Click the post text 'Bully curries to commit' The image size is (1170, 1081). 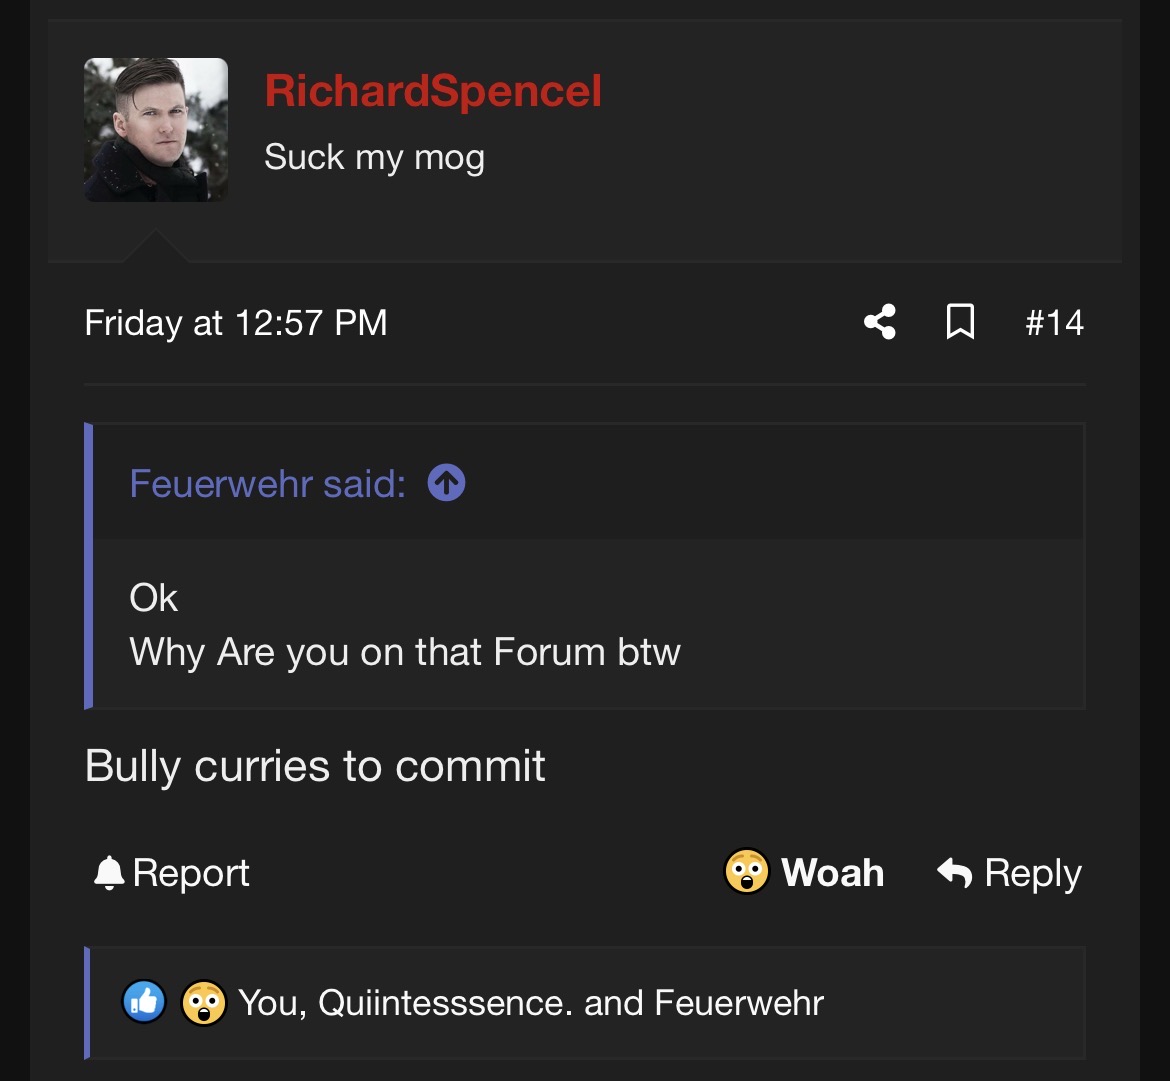pyautogui.click(x=315, y=766)
